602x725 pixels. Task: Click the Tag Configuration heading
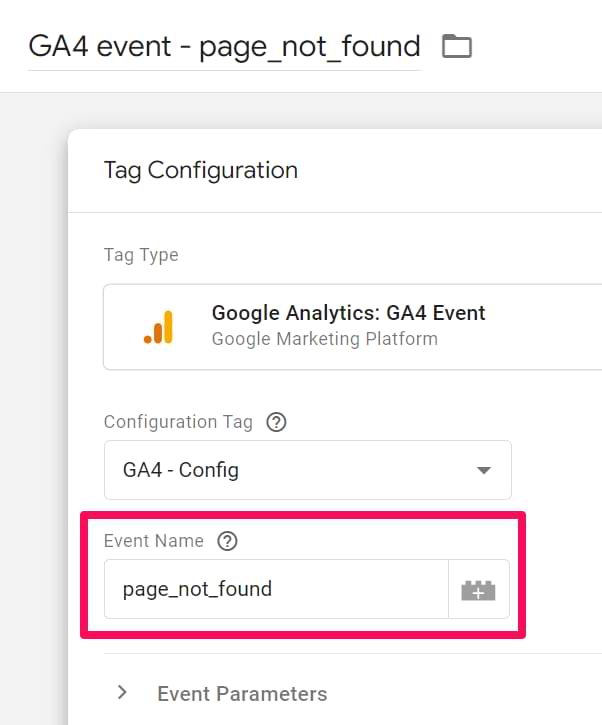point(201,170)
